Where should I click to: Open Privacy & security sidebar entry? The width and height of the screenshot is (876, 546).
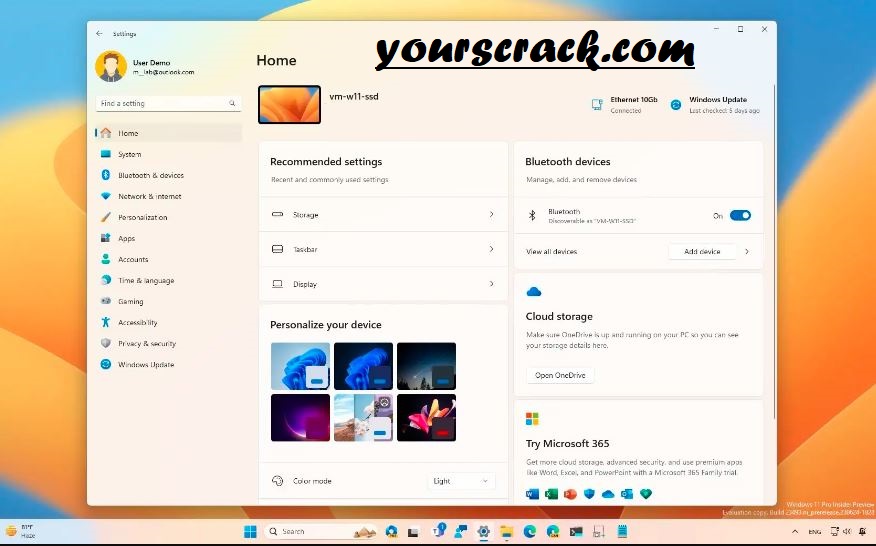pyautogui.click(x=168, y=344)
